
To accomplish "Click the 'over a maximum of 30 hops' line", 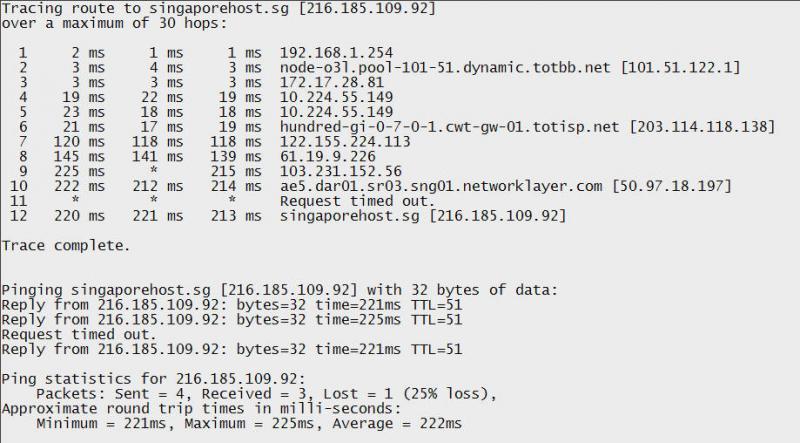I will pyautogui.click(x=114, y=23).
